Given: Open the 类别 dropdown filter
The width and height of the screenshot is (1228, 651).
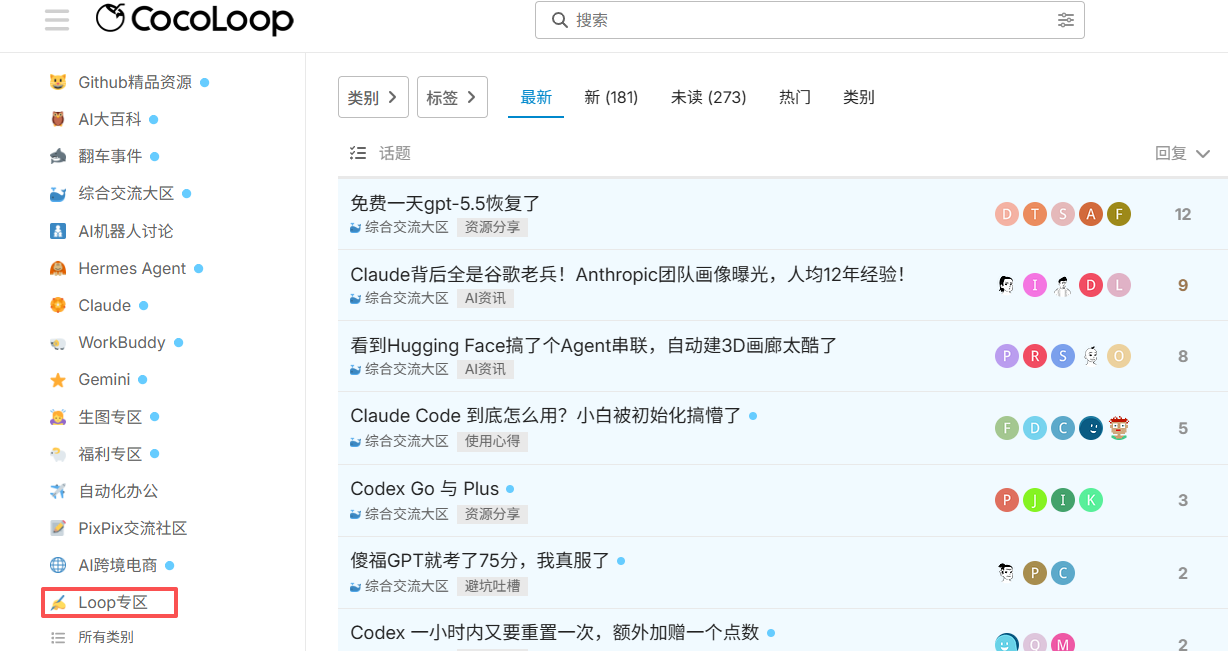Looking at the screenshot, I should tap(373, 97).
